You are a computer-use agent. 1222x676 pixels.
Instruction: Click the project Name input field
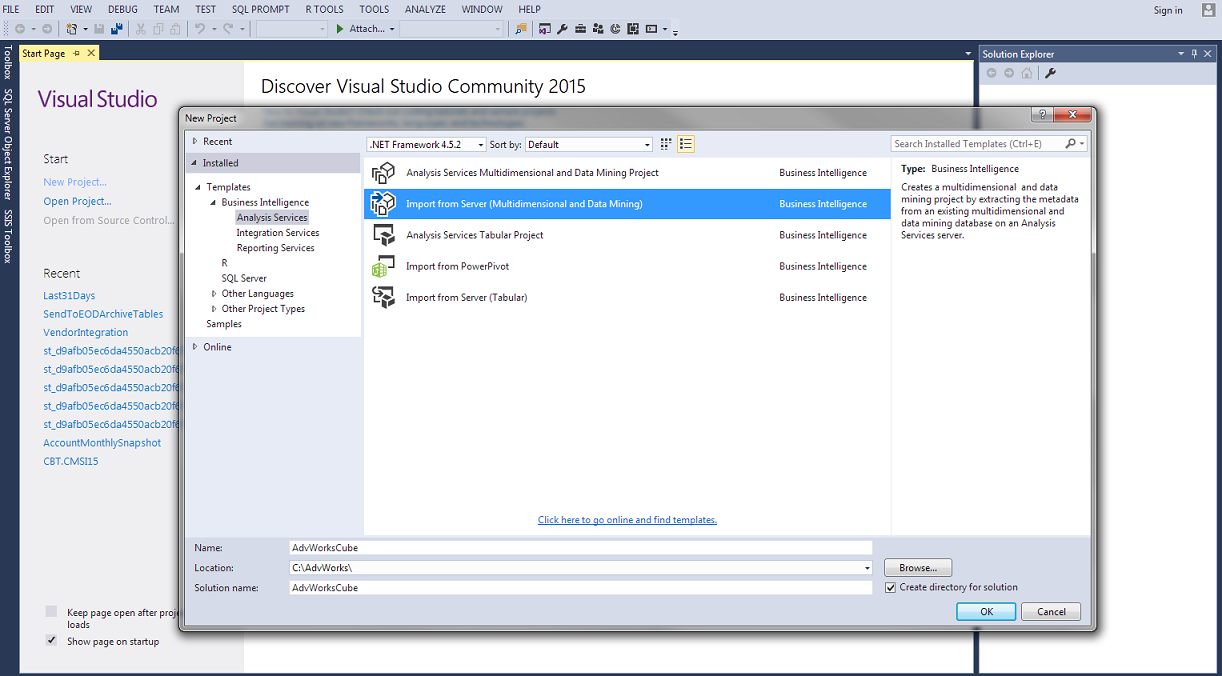580,548
